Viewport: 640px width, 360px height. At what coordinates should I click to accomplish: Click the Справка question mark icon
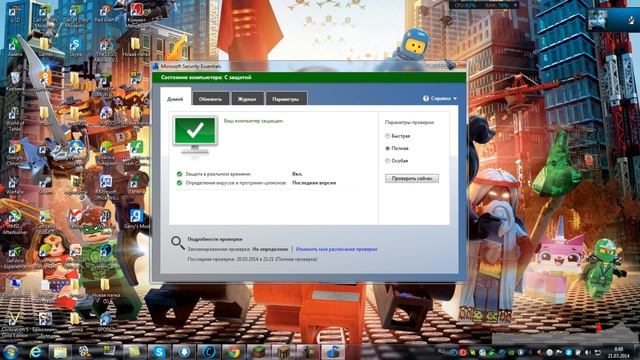[x=426, y=98]
